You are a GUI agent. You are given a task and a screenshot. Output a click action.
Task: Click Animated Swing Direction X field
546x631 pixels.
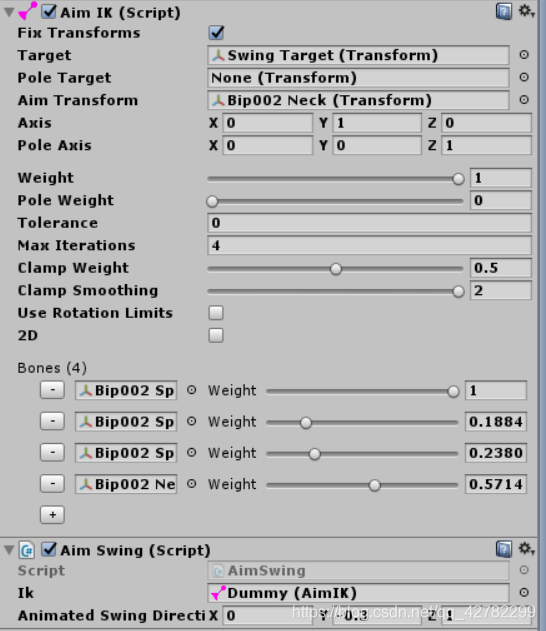[x=268, y=615]
